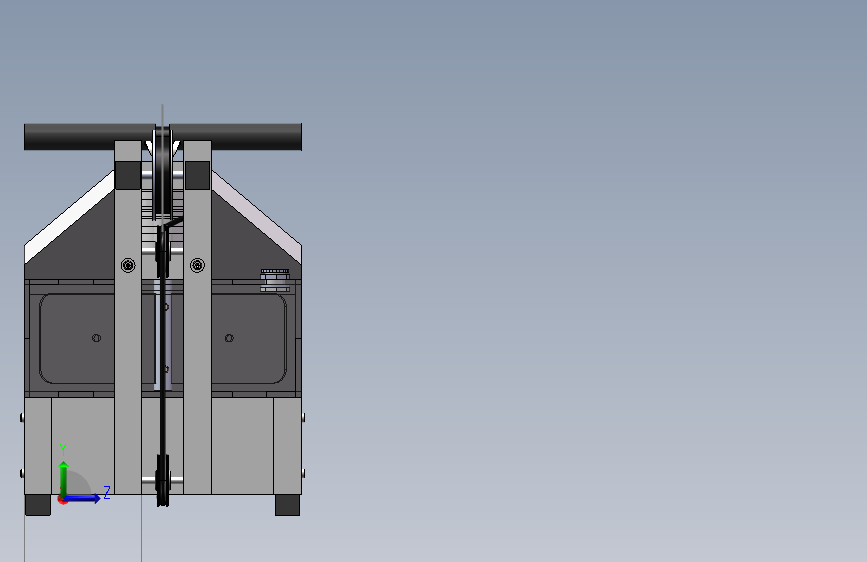Select the lower pulley at the base
The image size is (867, 562).
click(163, 480)
